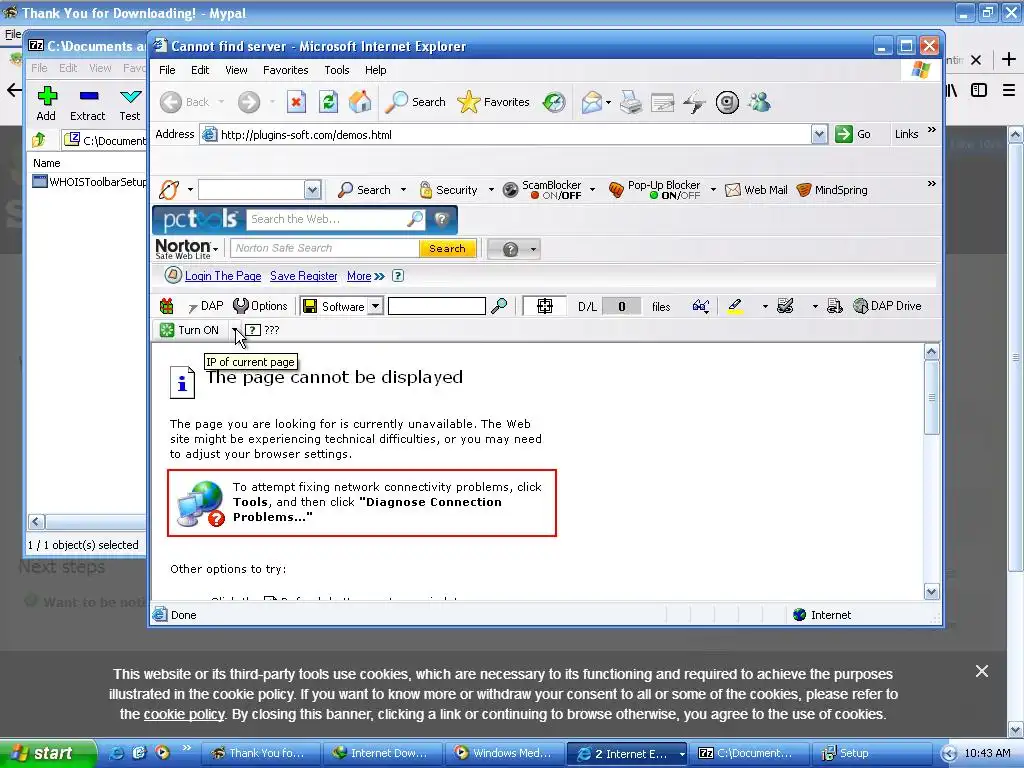Open the address bar dropdown
Viewport: 1024px width, 768px height.
point(820,135)
